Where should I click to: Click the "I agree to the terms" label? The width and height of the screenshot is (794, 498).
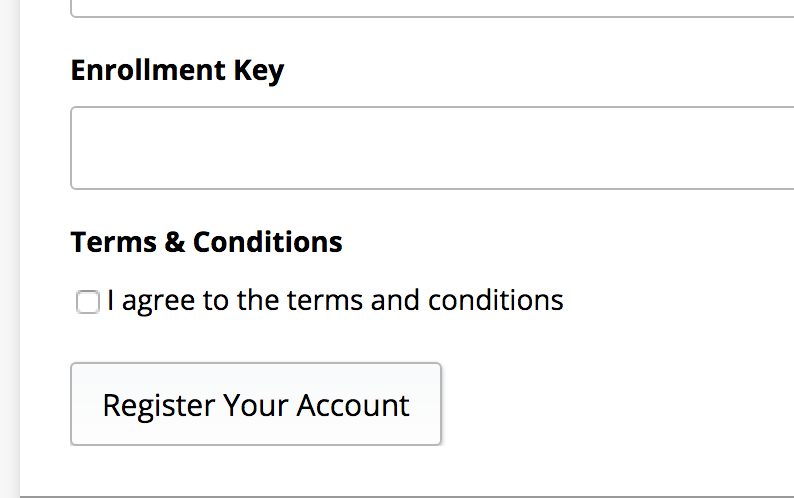click(335, 300)
